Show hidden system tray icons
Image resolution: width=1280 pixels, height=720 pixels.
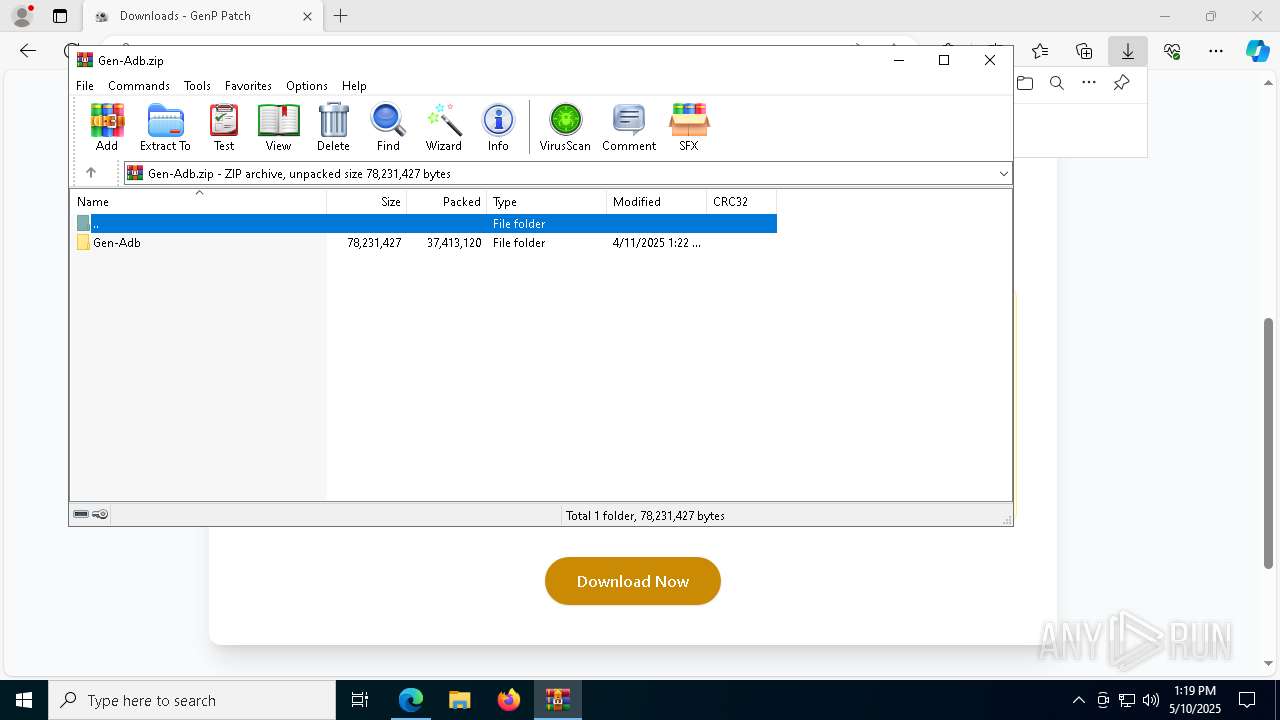click(x=1078, y=700)
